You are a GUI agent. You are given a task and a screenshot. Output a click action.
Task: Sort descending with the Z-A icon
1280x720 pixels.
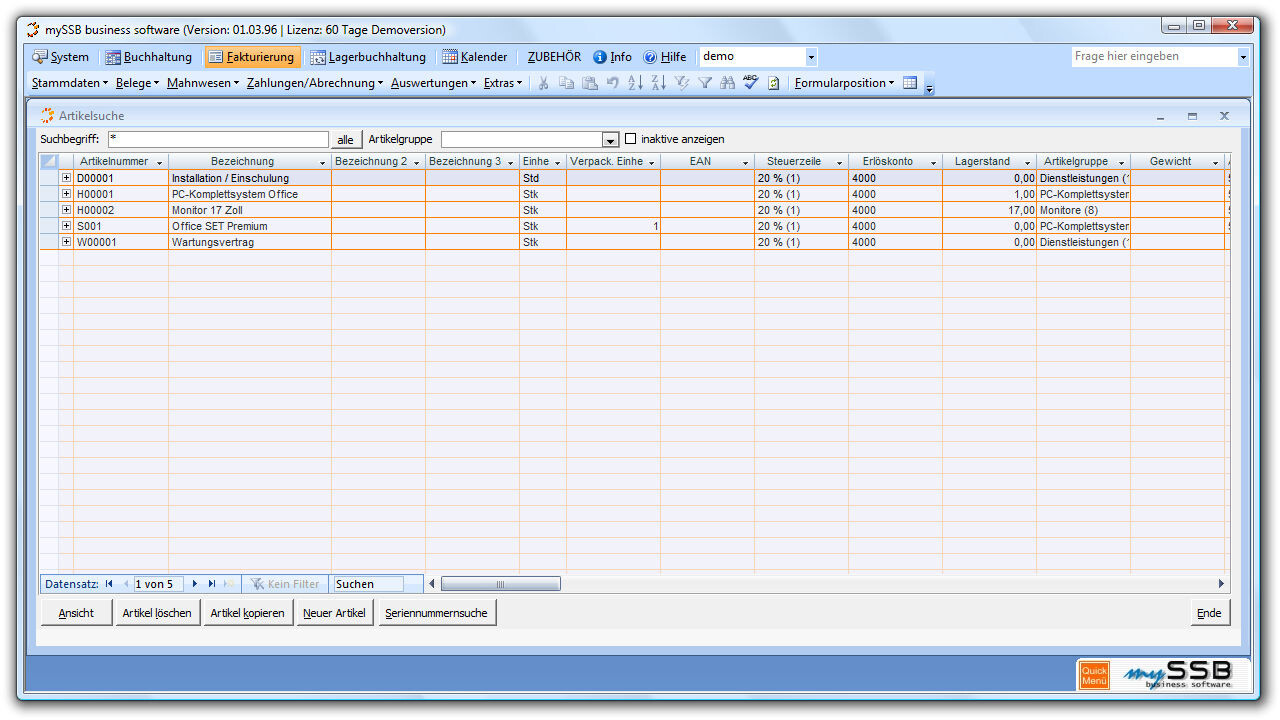pyautogui.click(x=658, y=83)
